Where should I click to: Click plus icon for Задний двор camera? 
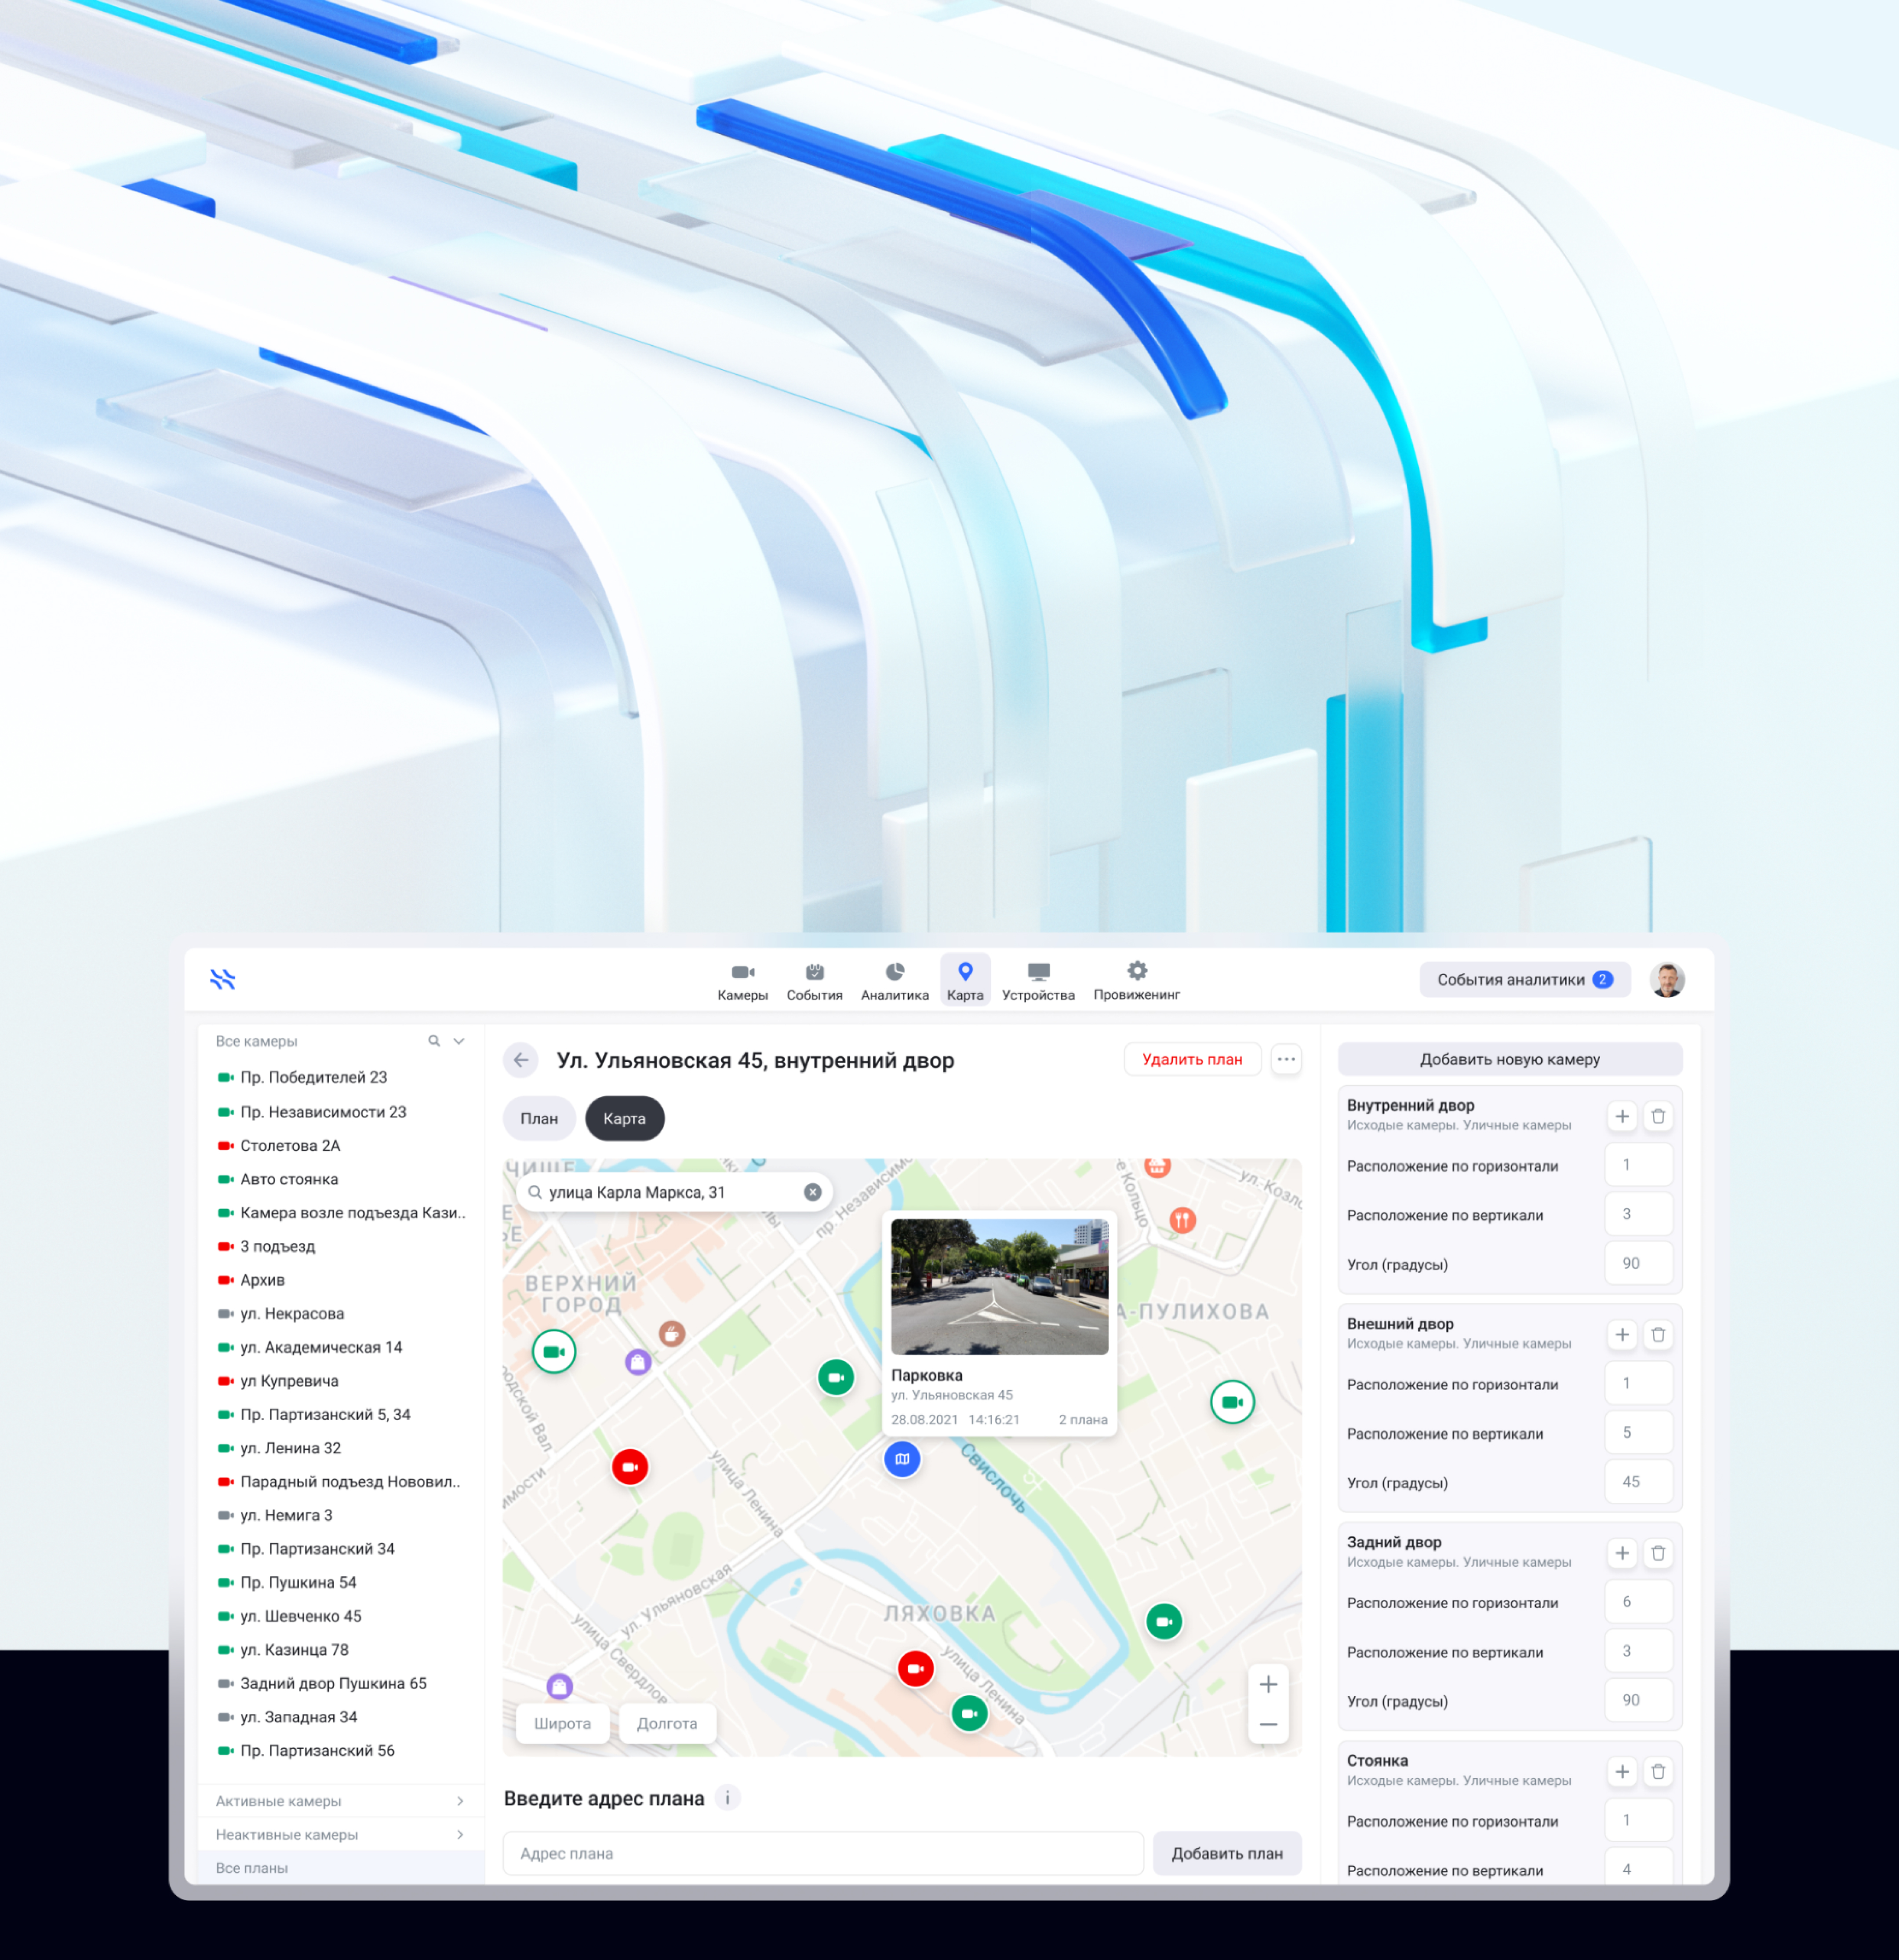[x=1622, y=1553]
